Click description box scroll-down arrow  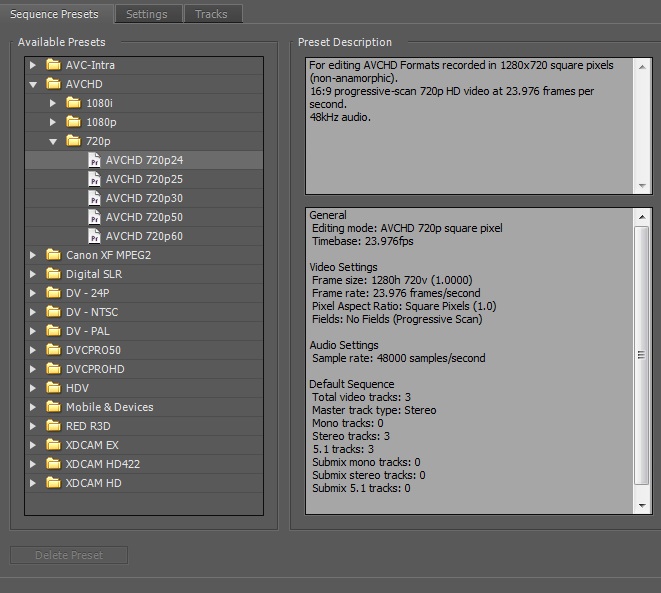click(x=642, y=185)
